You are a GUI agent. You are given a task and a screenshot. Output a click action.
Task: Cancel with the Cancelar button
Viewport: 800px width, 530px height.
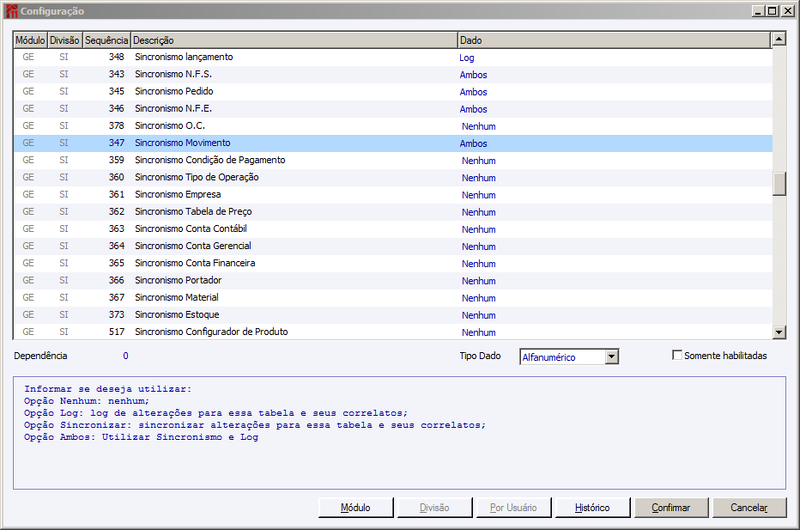coord(749,508)
